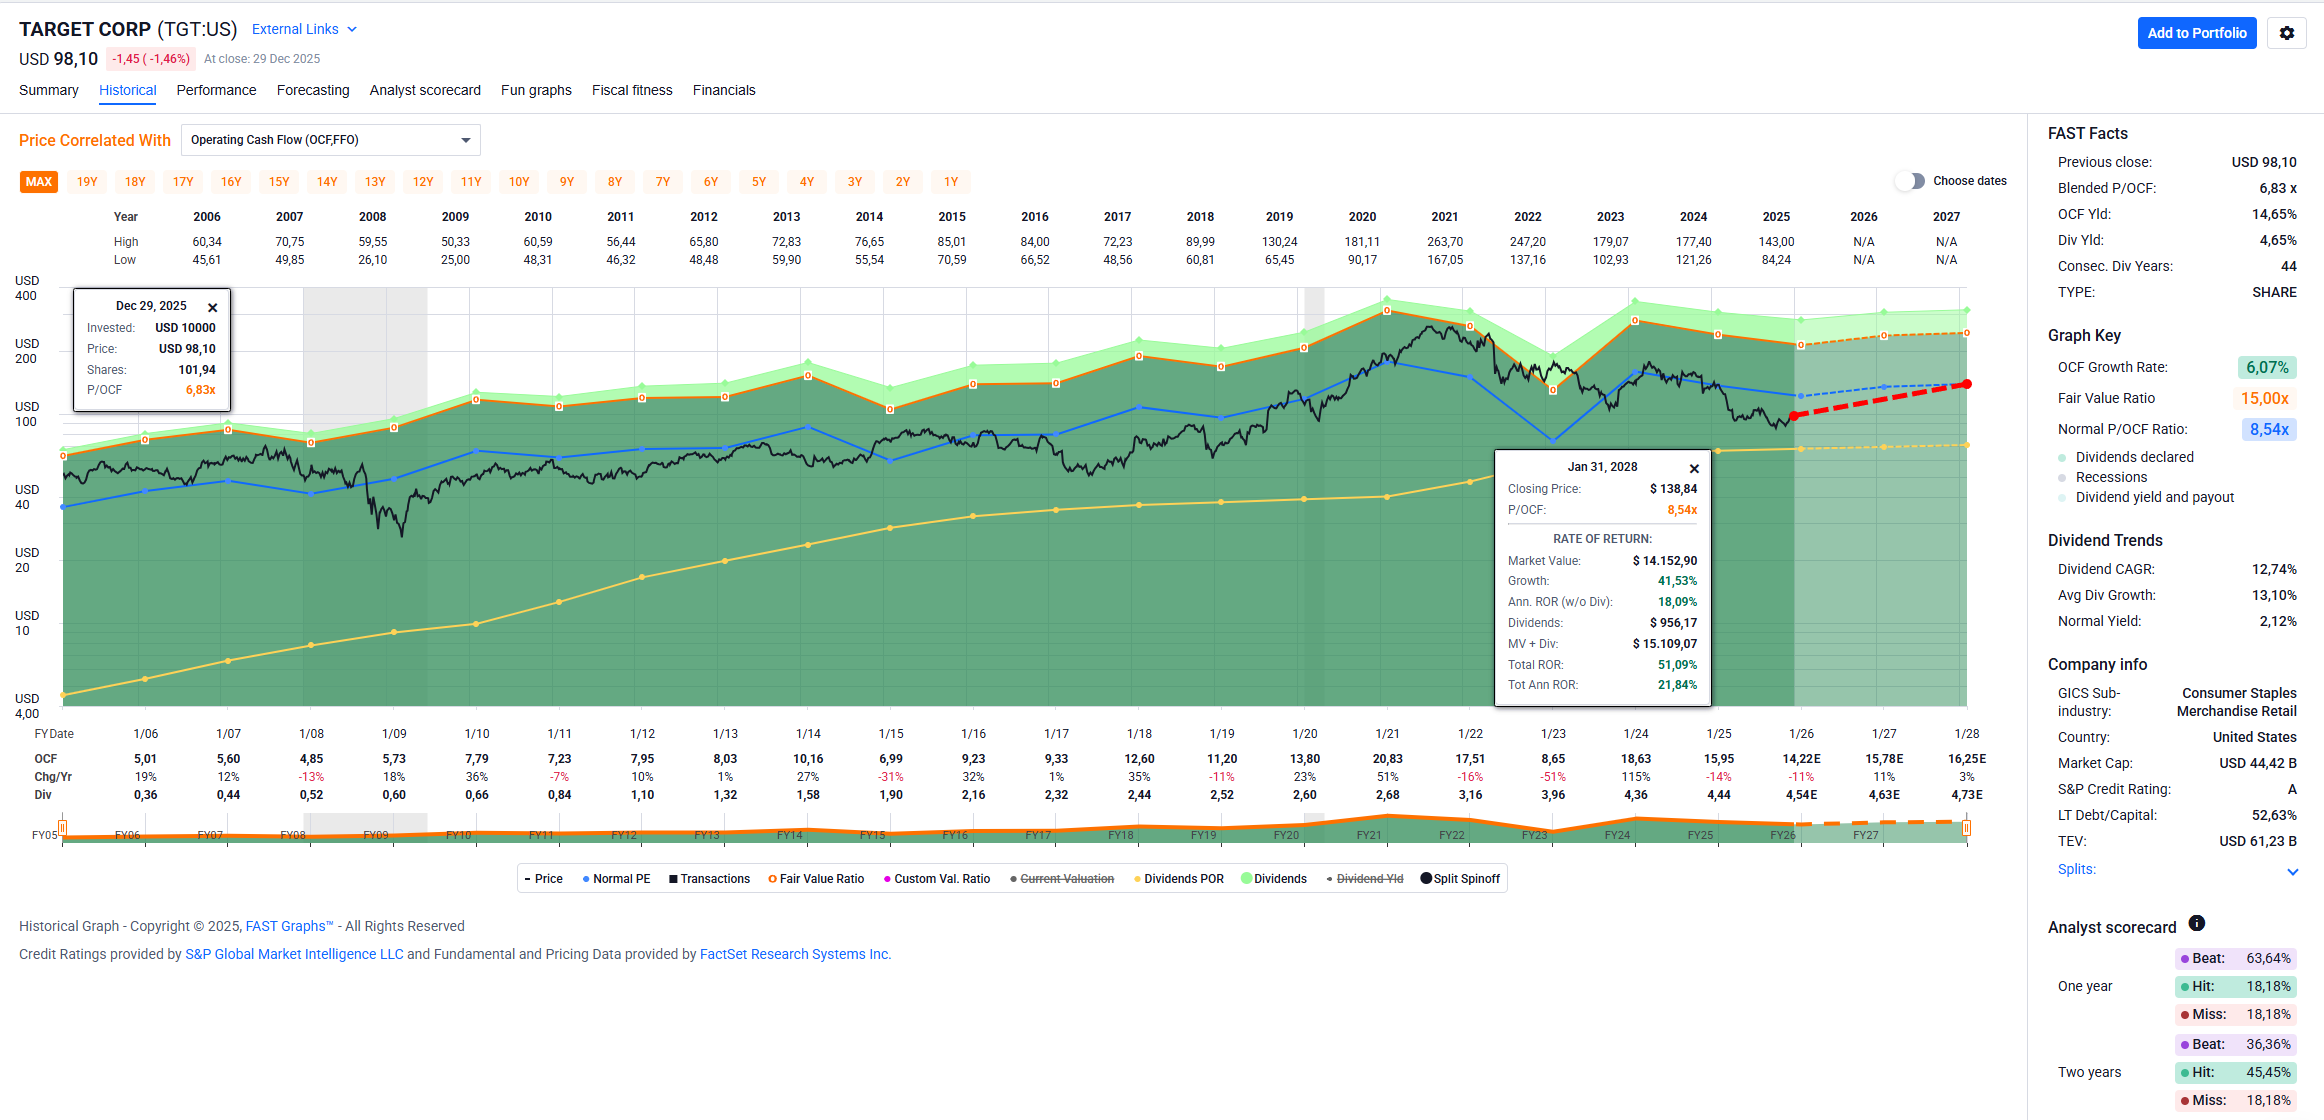Toggle Split Spinoff legend marker

[x=1426, y=879]
